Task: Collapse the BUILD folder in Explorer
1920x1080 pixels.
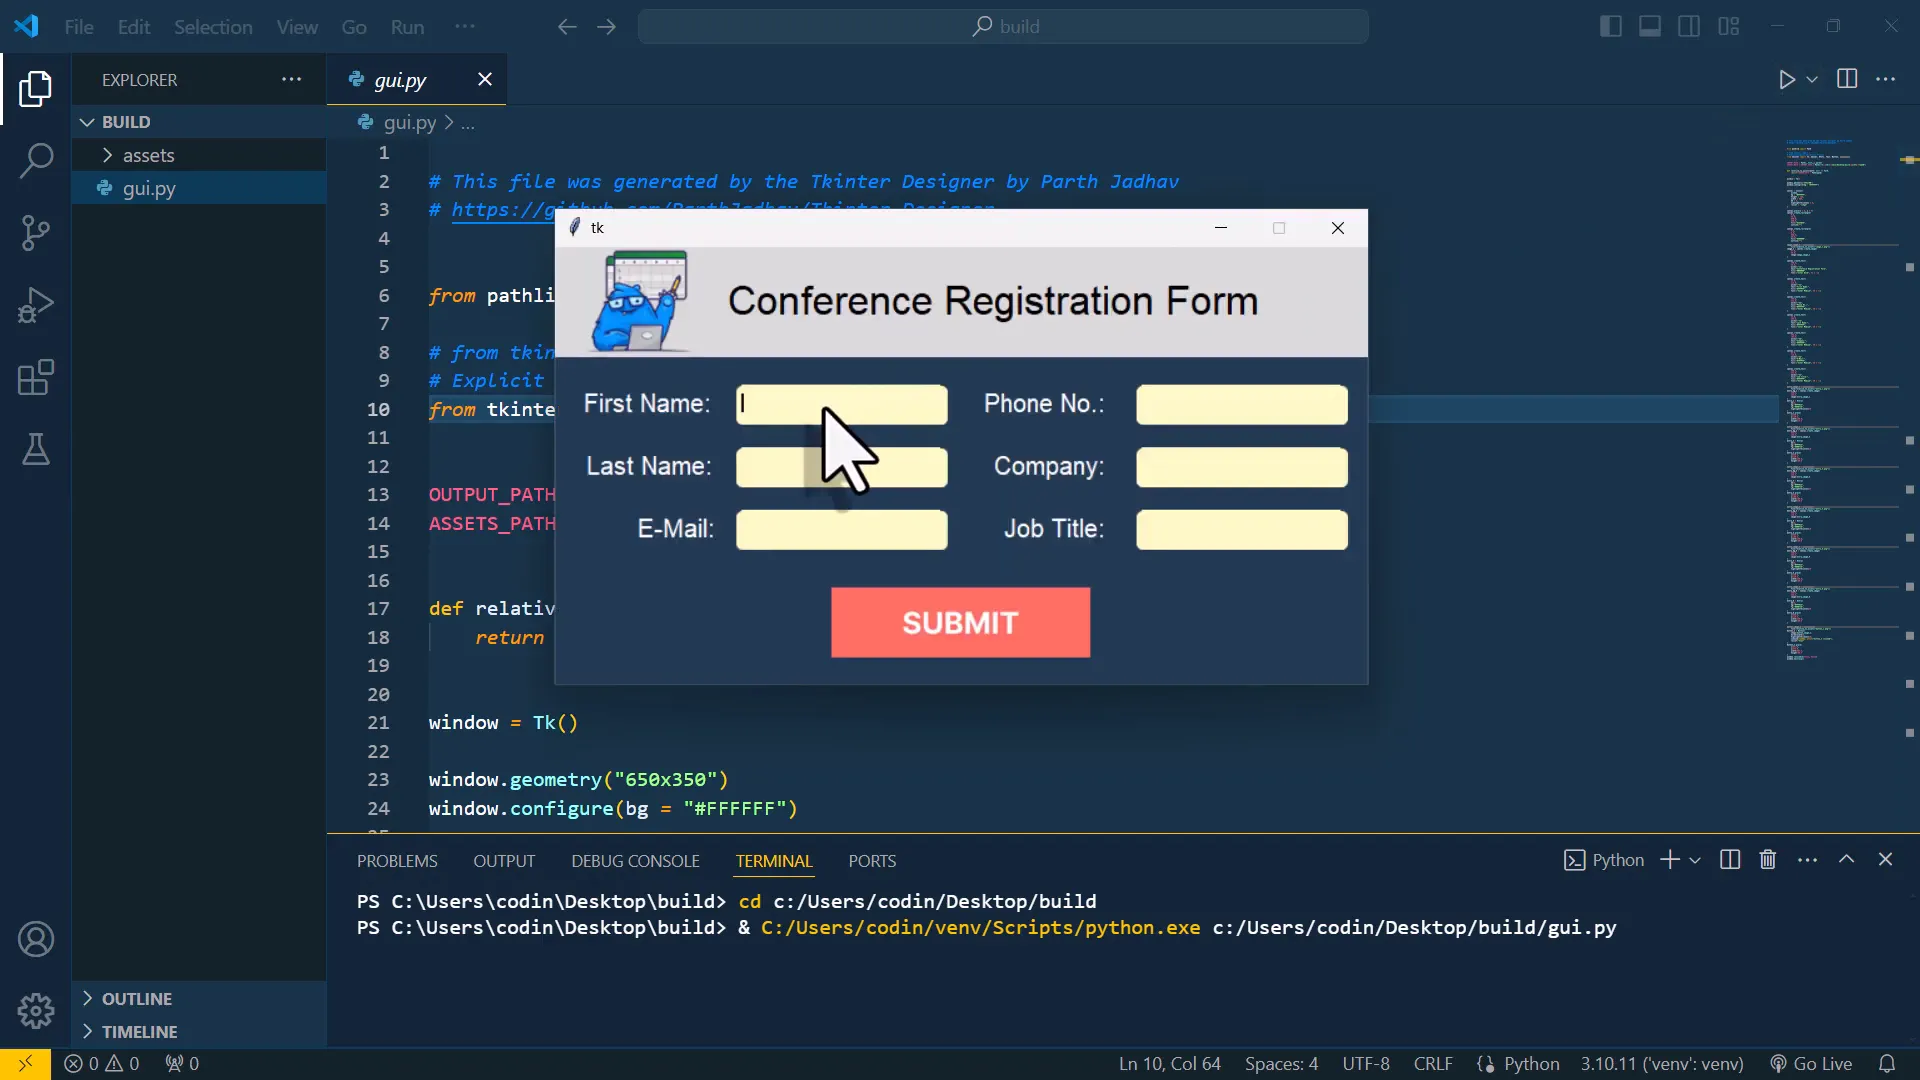Action: pyautogui.click(x=86, y=121)
